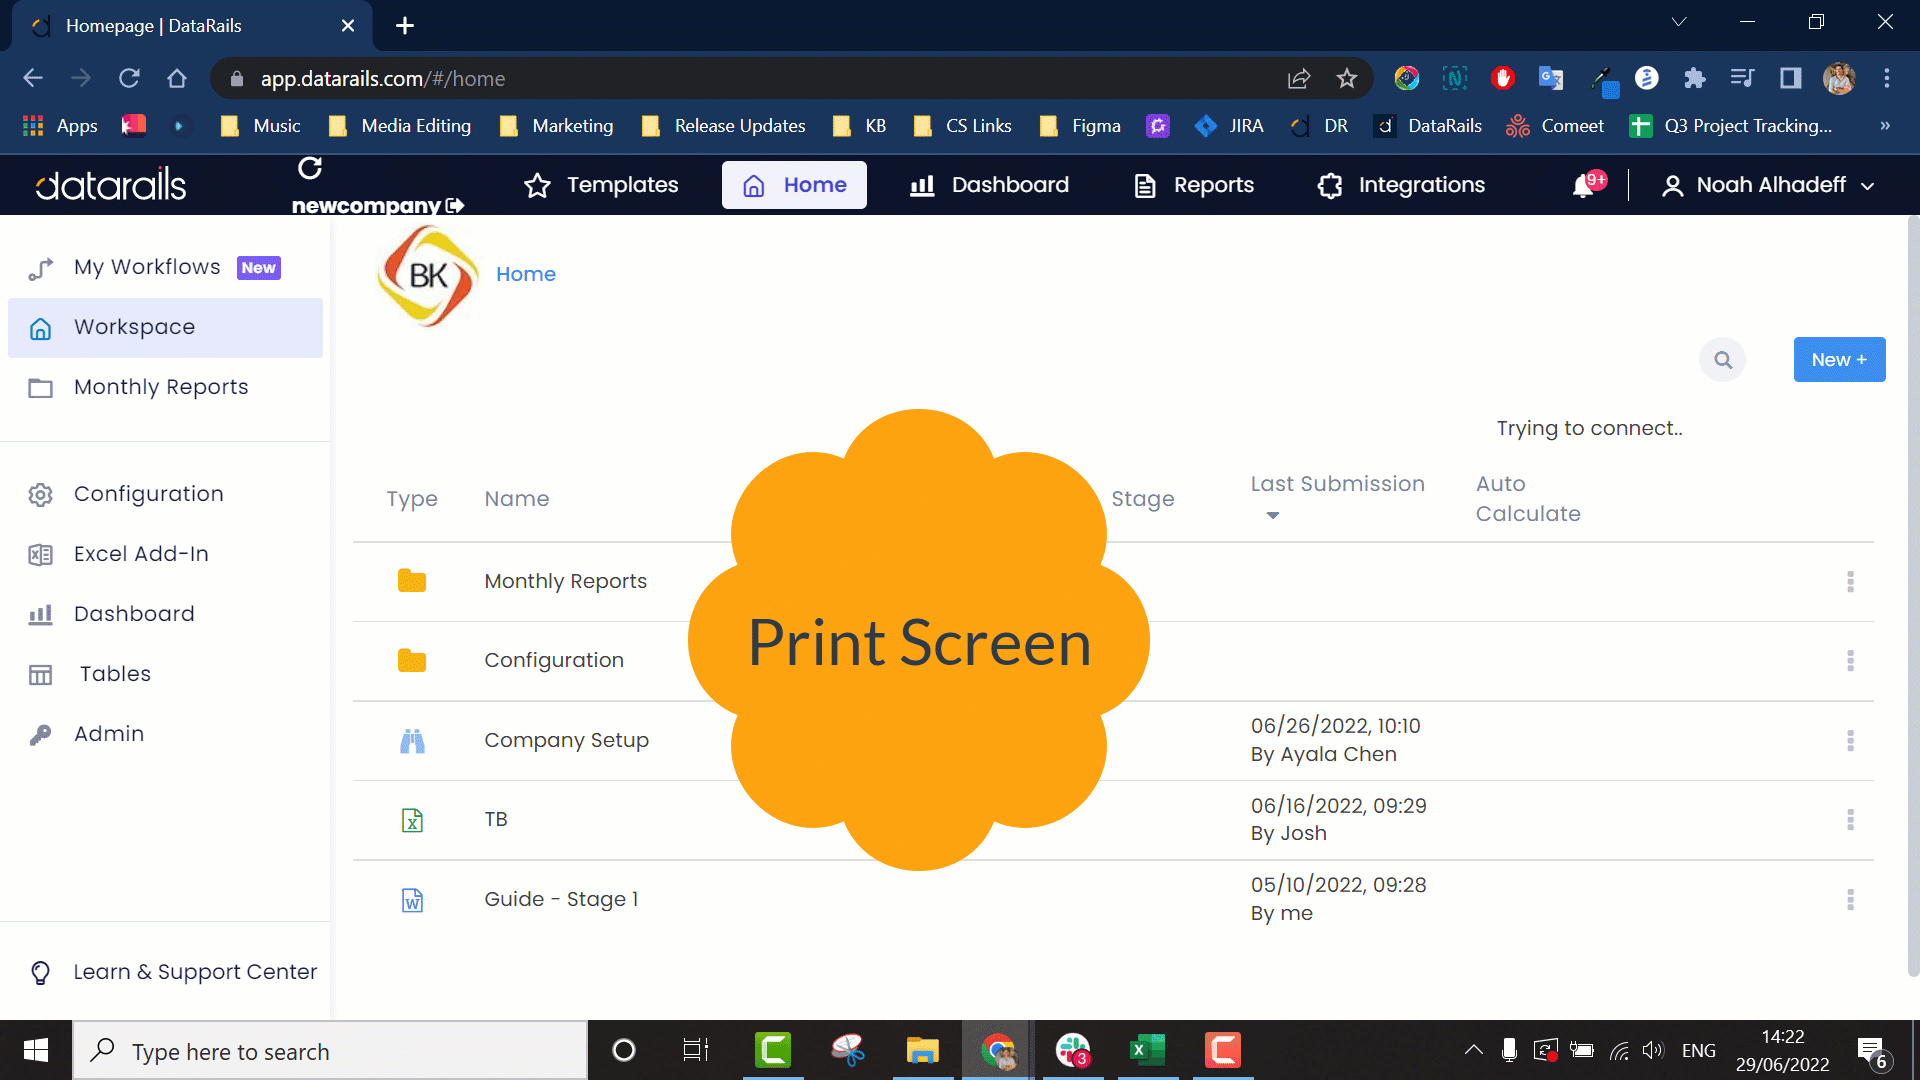Image resolution: width=1920 pixels, height=1080 pixels.
Task: Click the Type column header
Action: coord(412,499)
